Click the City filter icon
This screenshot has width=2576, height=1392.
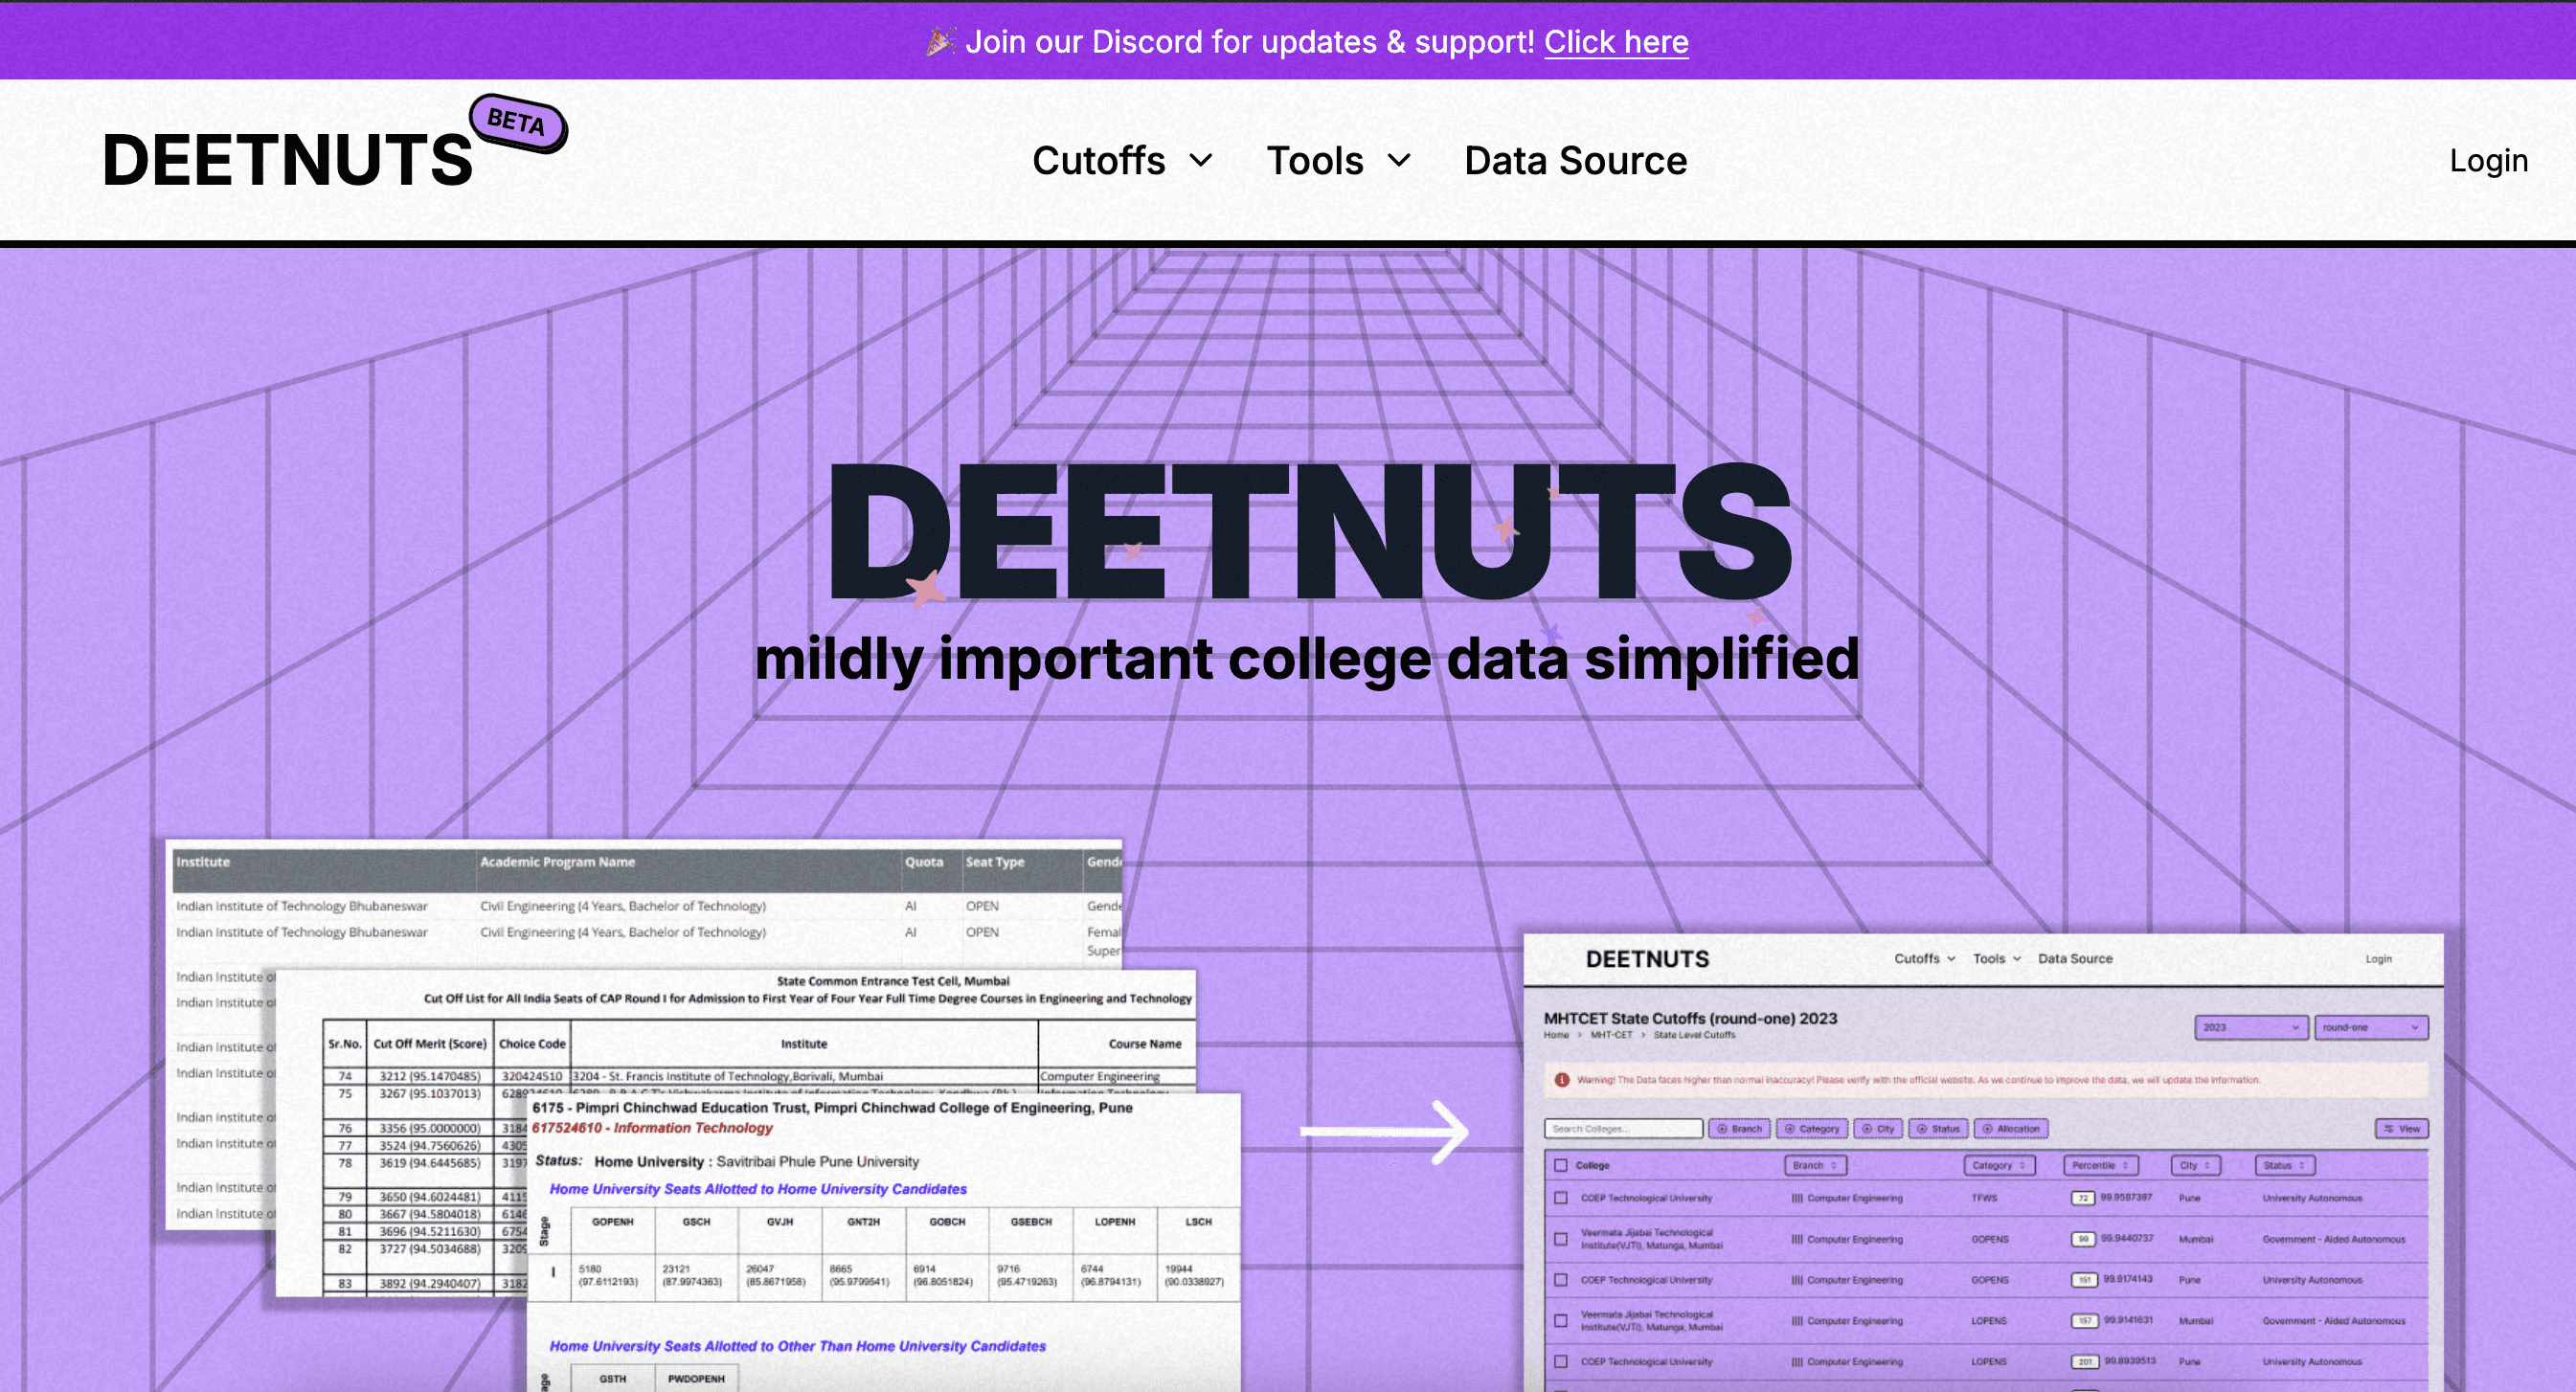pyautogui.click(x=1867, y=1129)
